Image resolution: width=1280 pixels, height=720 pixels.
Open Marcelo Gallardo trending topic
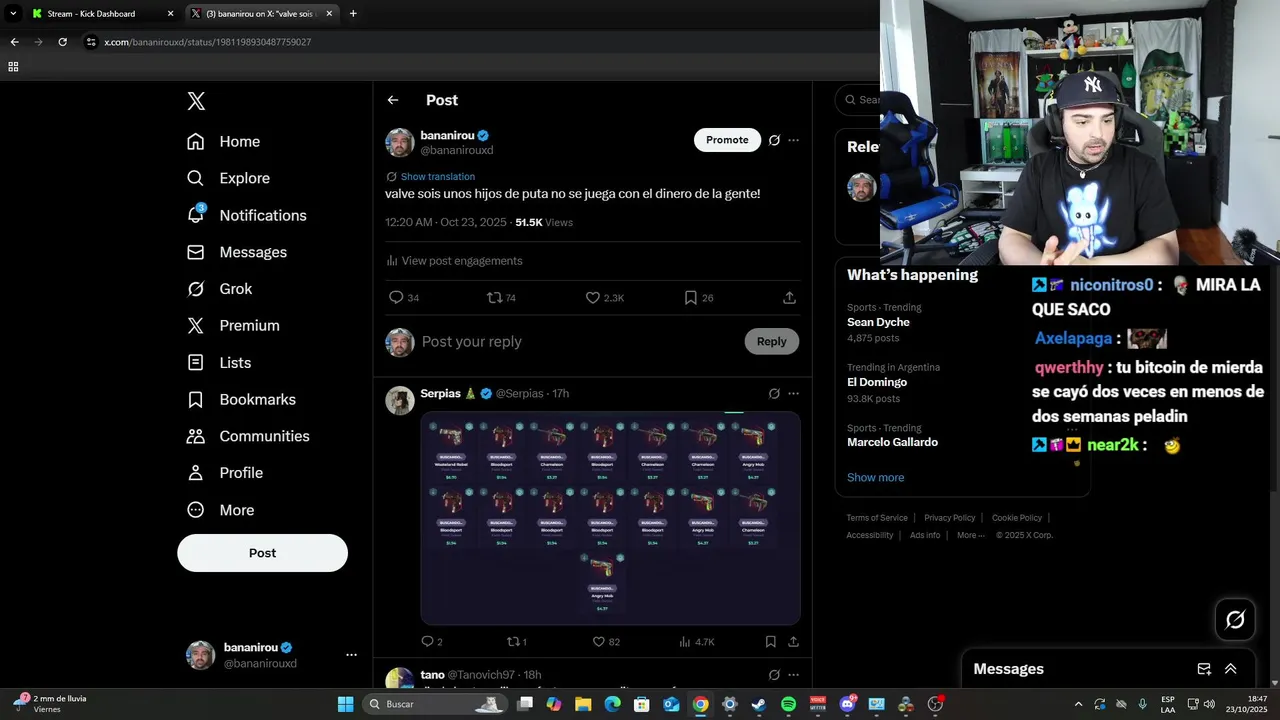892,442
